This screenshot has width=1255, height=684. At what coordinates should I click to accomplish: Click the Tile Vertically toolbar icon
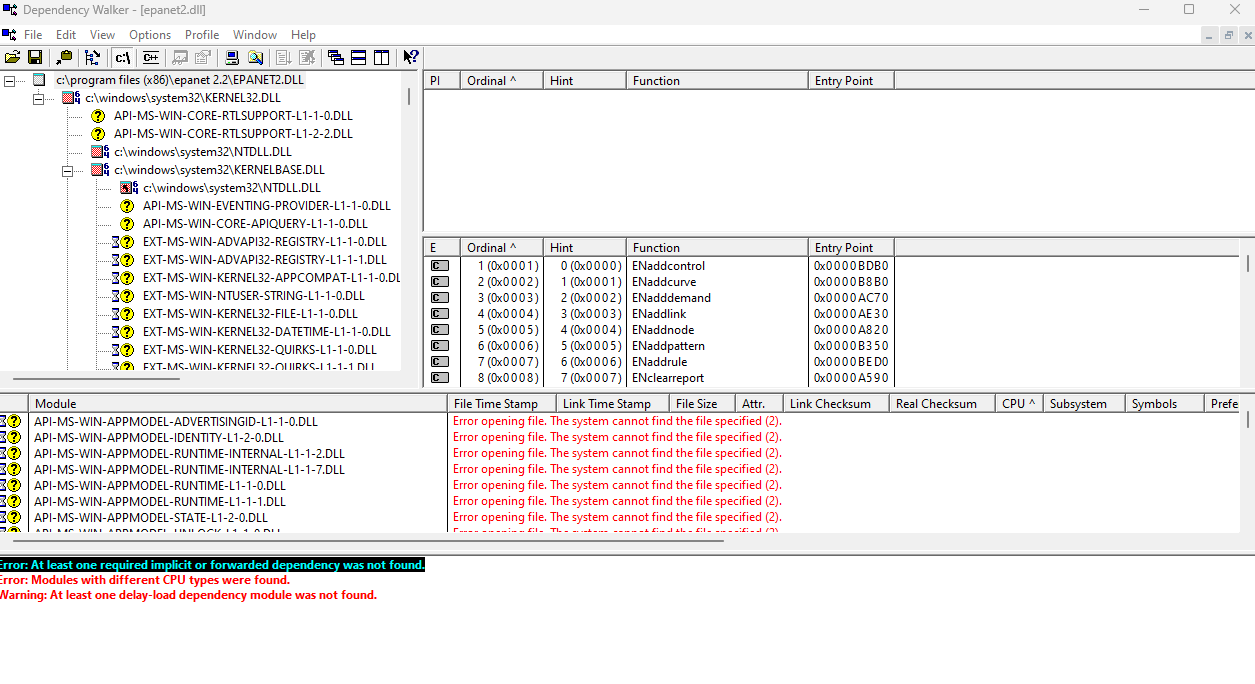point(381,57)
